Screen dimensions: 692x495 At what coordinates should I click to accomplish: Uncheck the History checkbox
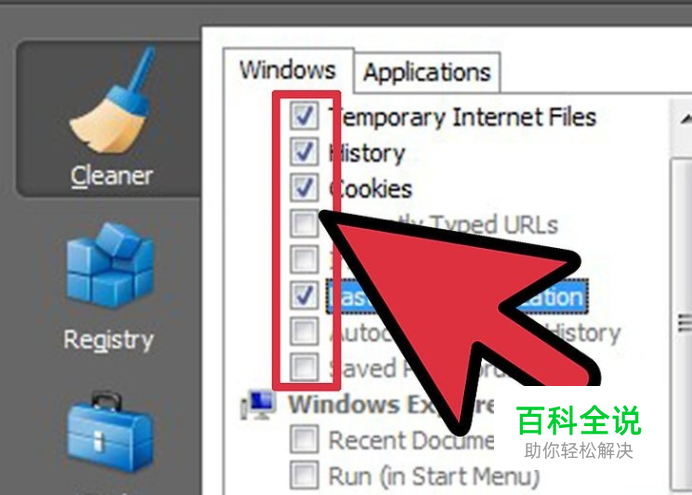click(304, 152)
